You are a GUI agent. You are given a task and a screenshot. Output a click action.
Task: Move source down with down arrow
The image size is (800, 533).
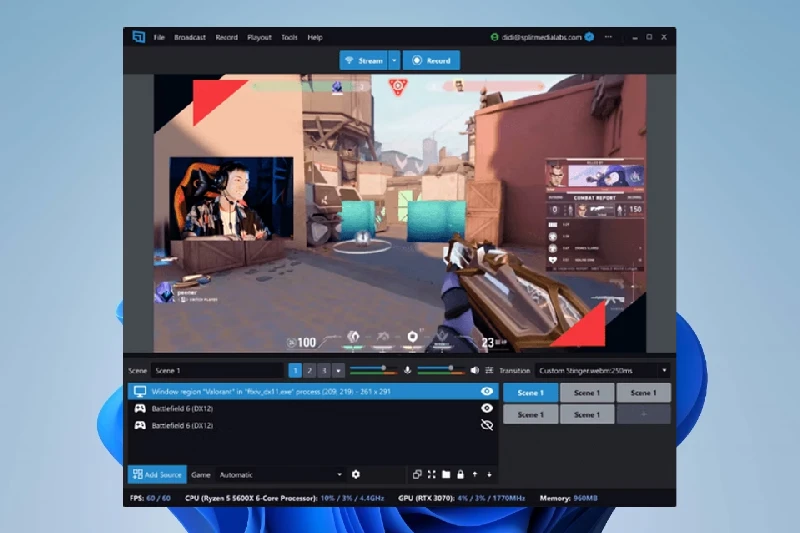point(489,474)
